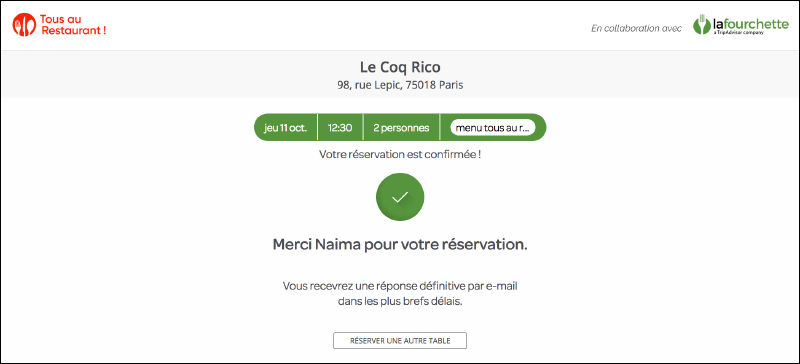Select the "jeu 11 oct." date segment
The width and height of the screenshot is (800, 364).
click(x=285, y=128)
